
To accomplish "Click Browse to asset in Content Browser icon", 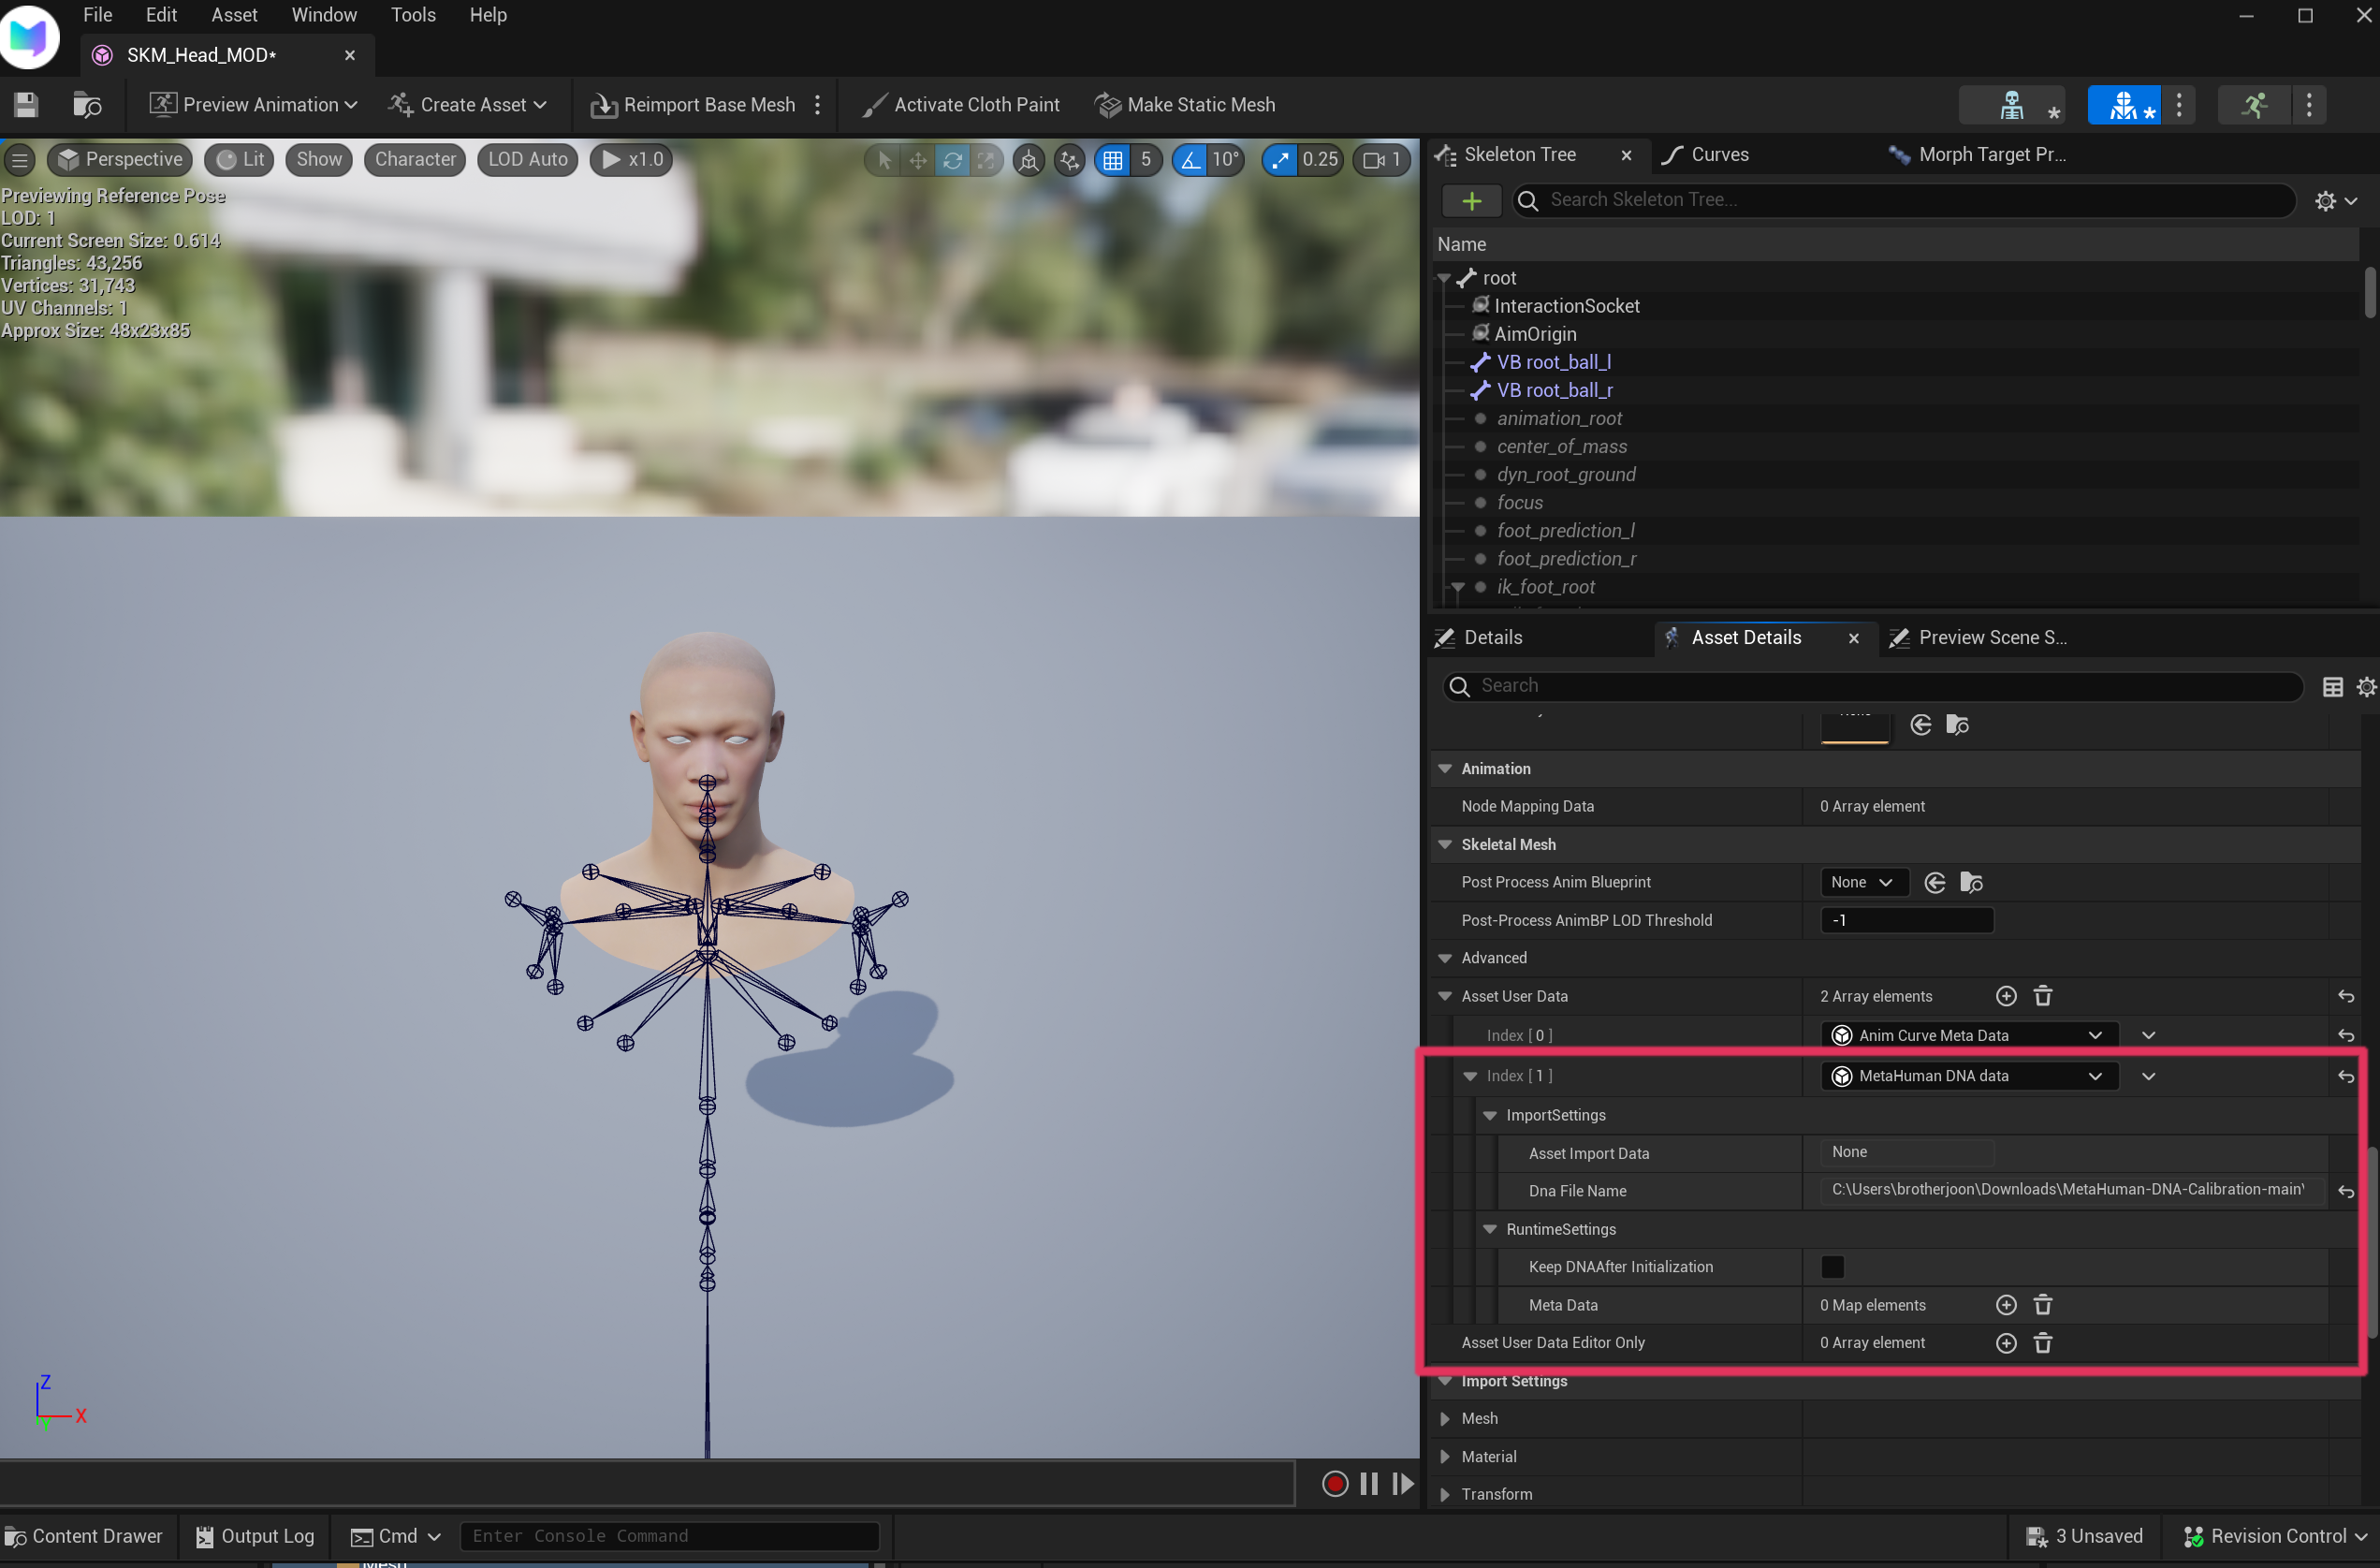I will [87, 105].
